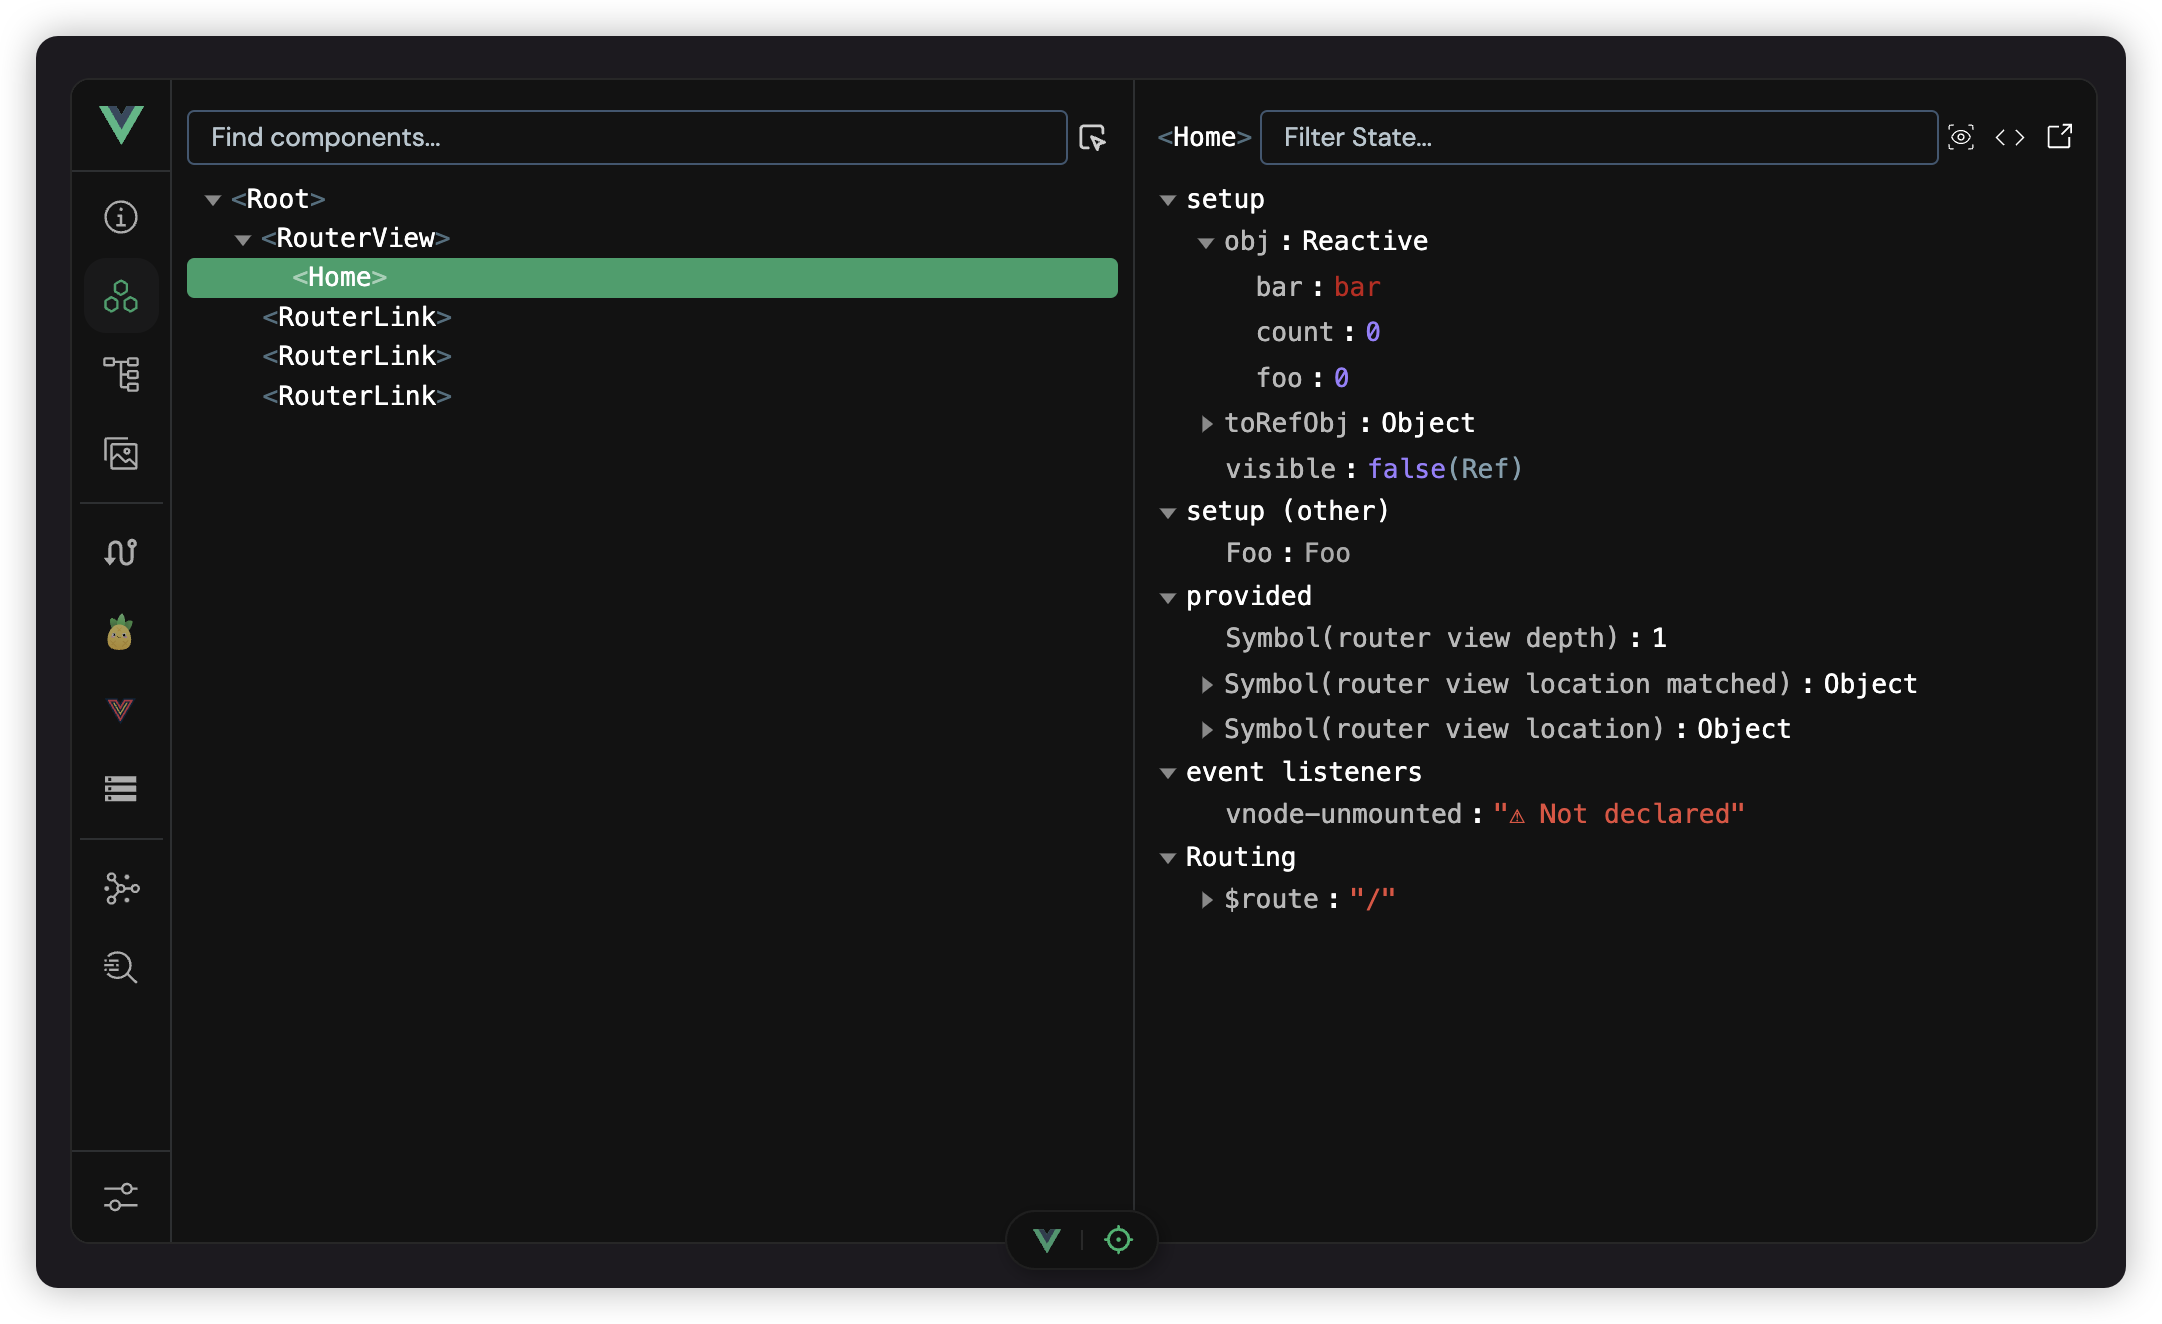Click the open-in-editor code brackets button
The height and width of the screenshot is (1324, 2162).
click(2010, 137)
